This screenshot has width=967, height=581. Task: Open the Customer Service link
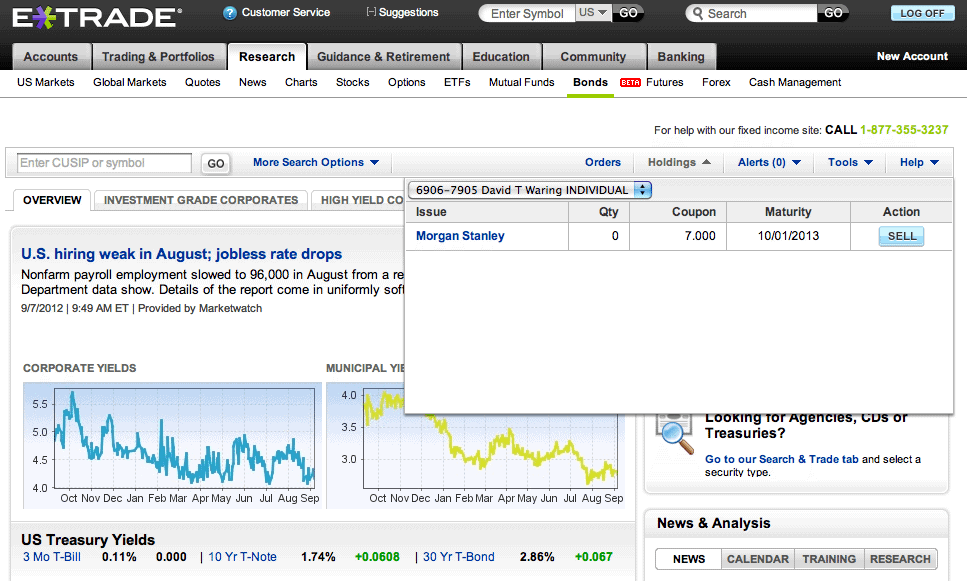pos(286,12)
